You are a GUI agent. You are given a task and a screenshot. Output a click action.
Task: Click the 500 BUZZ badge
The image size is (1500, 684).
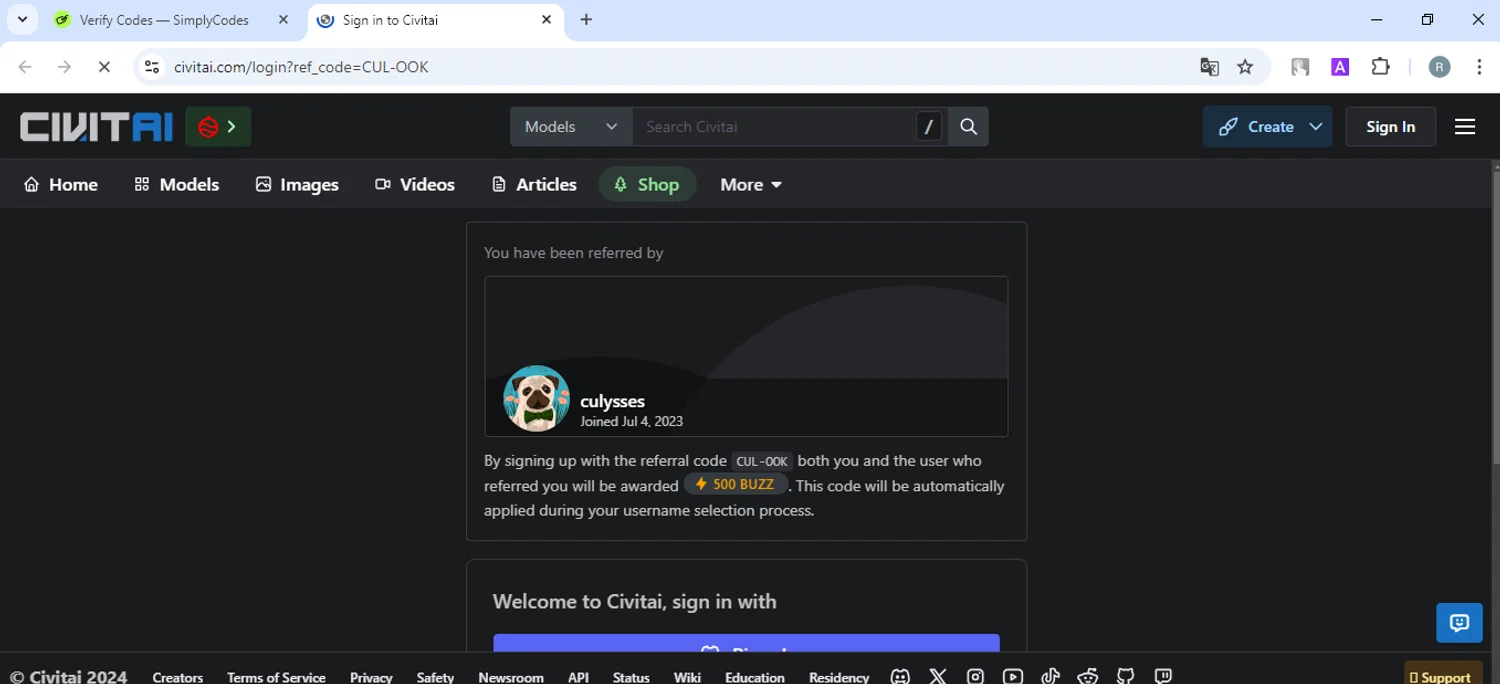pyautogui.click(x=736, y=485)
